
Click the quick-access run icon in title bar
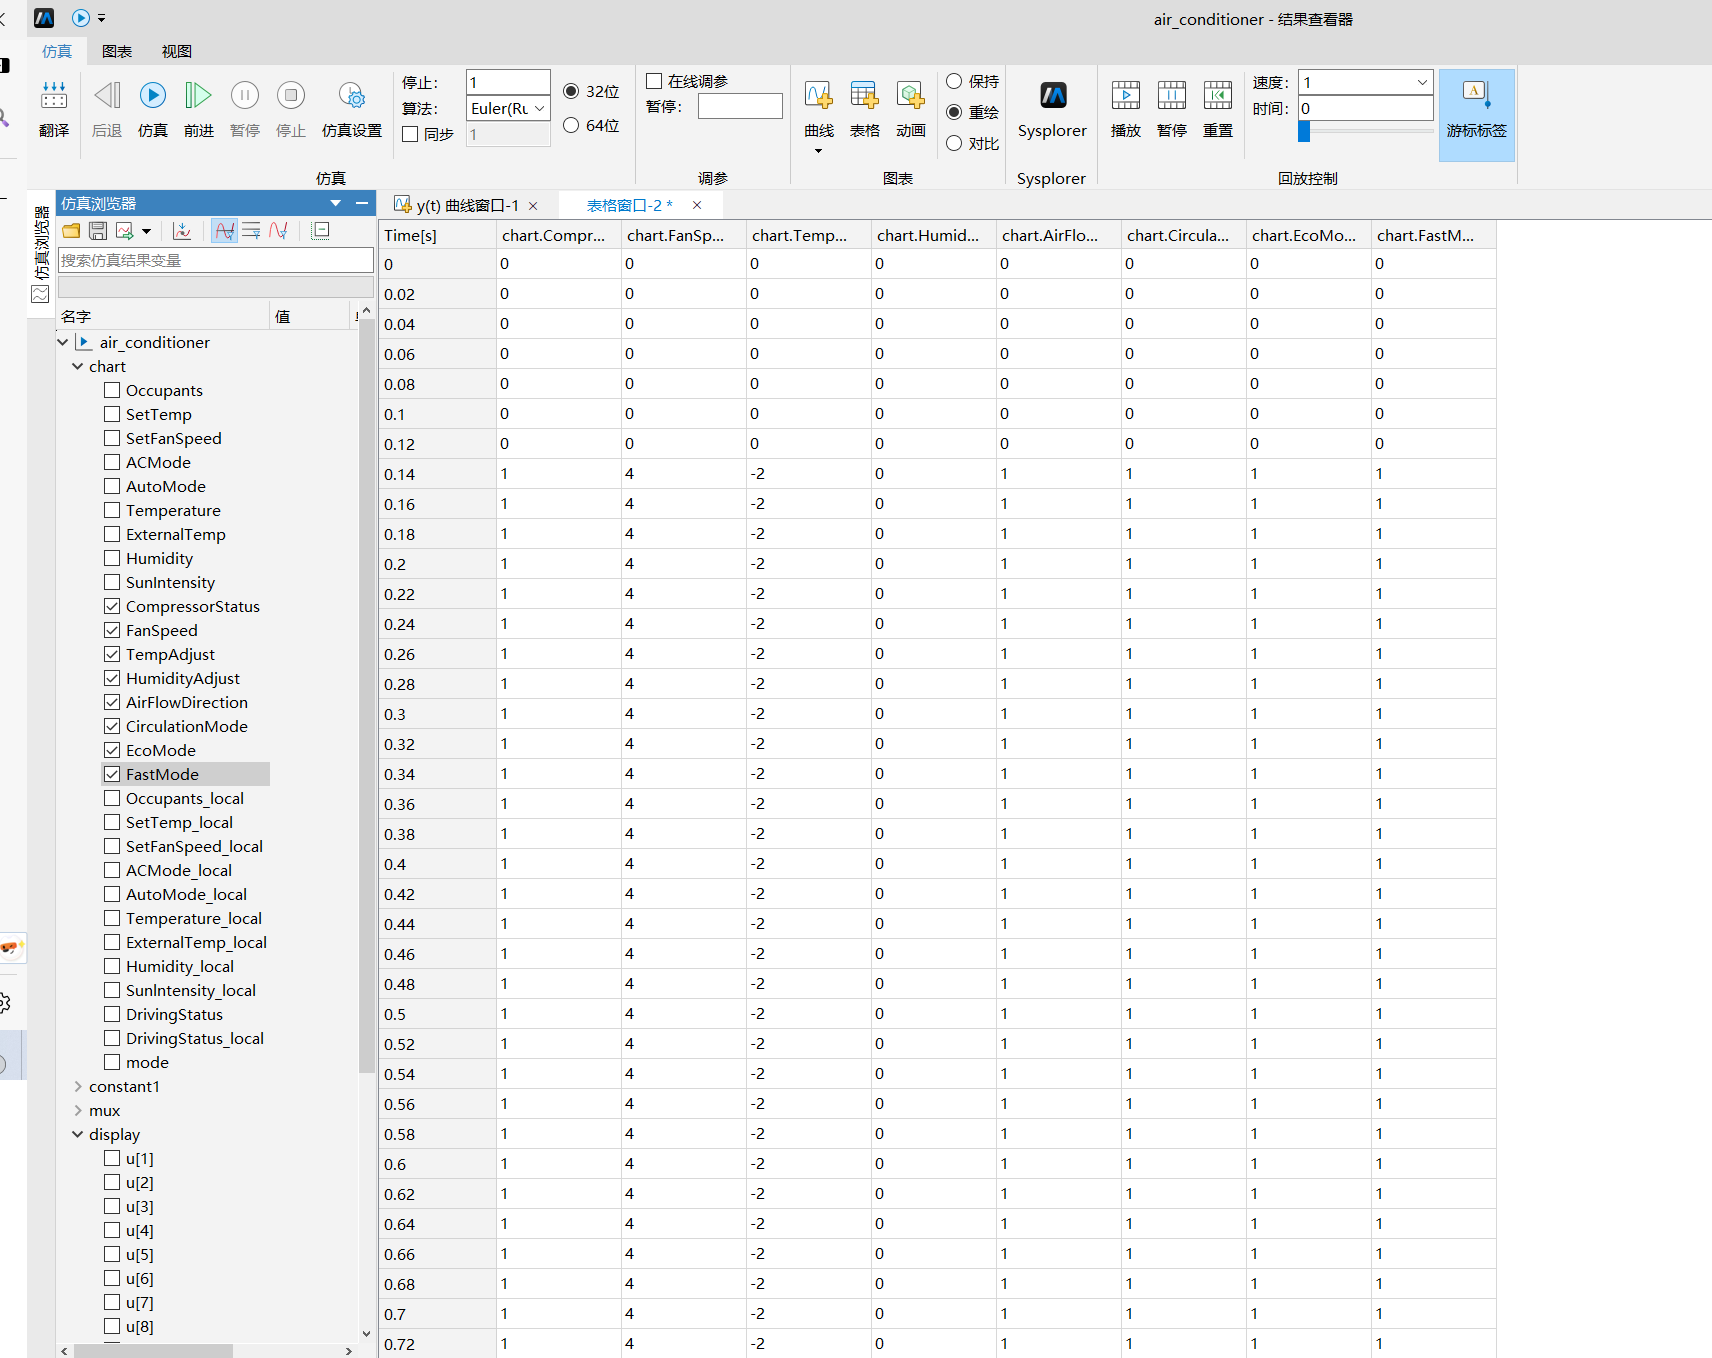click(81, 18)
